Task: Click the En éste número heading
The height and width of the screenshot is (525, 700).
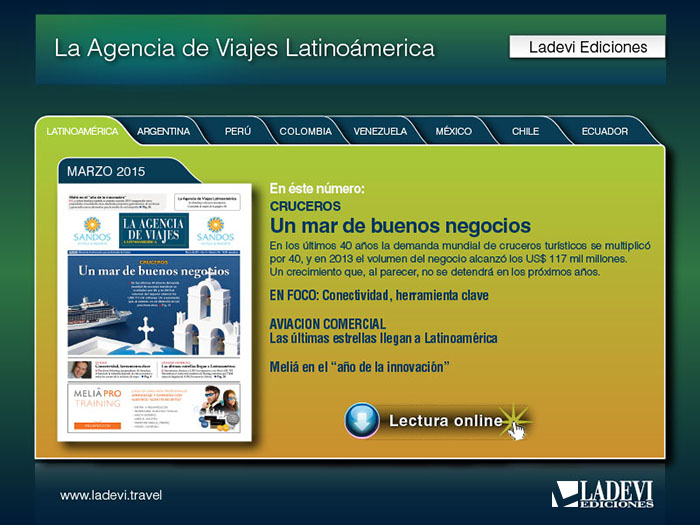Action: (317, 188)
